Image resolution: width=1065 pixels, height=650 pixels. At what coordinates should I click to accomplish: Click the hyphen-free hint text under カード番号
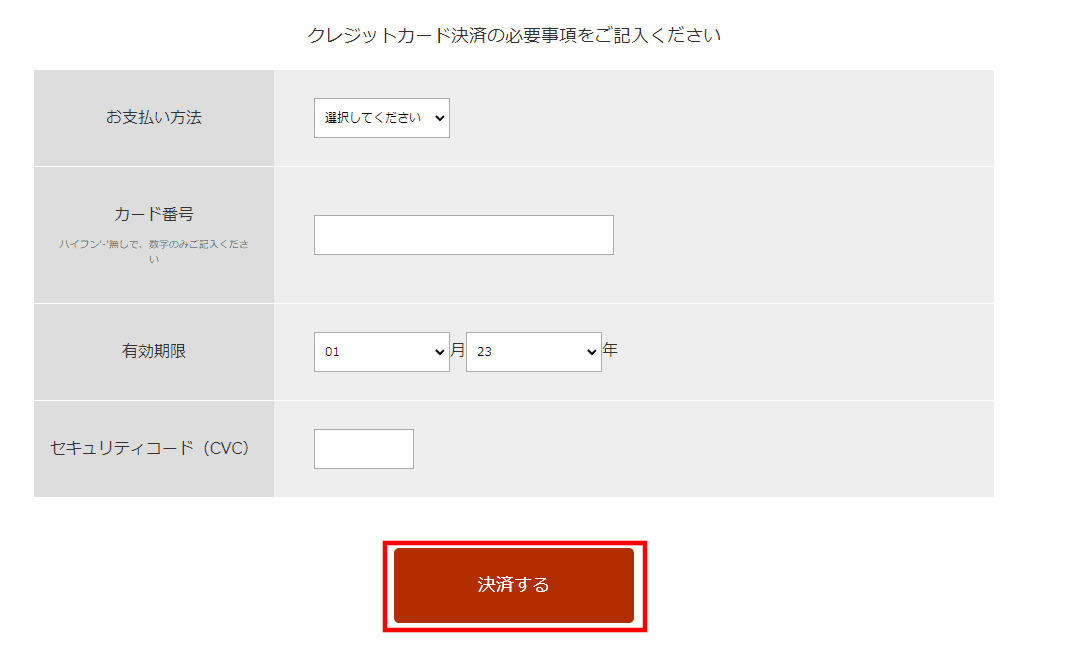coord(154,251)
